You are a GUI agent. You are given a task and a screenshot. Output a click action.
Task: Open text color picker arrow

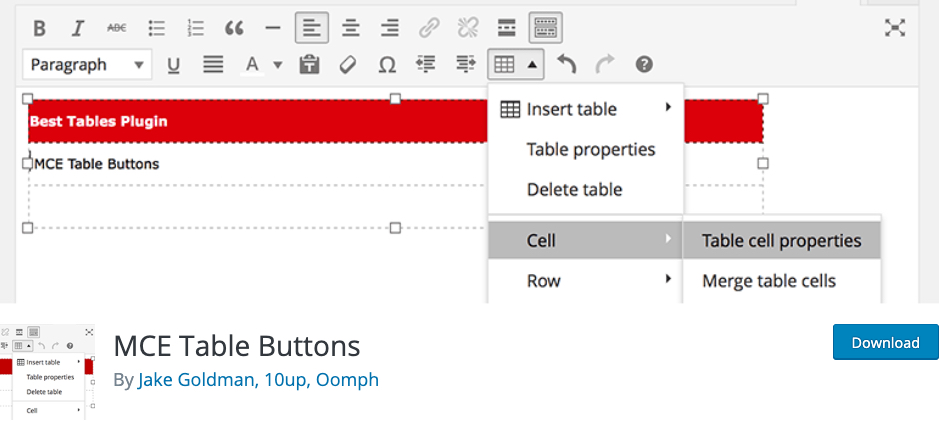pos(278,65)
